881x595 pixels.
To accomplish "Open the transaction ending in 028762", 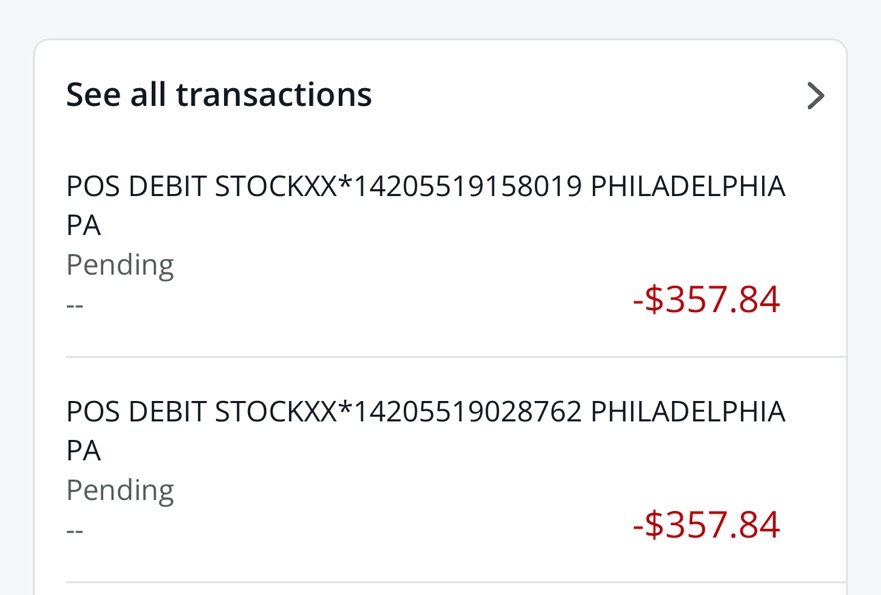I will [x=425, y=430].
